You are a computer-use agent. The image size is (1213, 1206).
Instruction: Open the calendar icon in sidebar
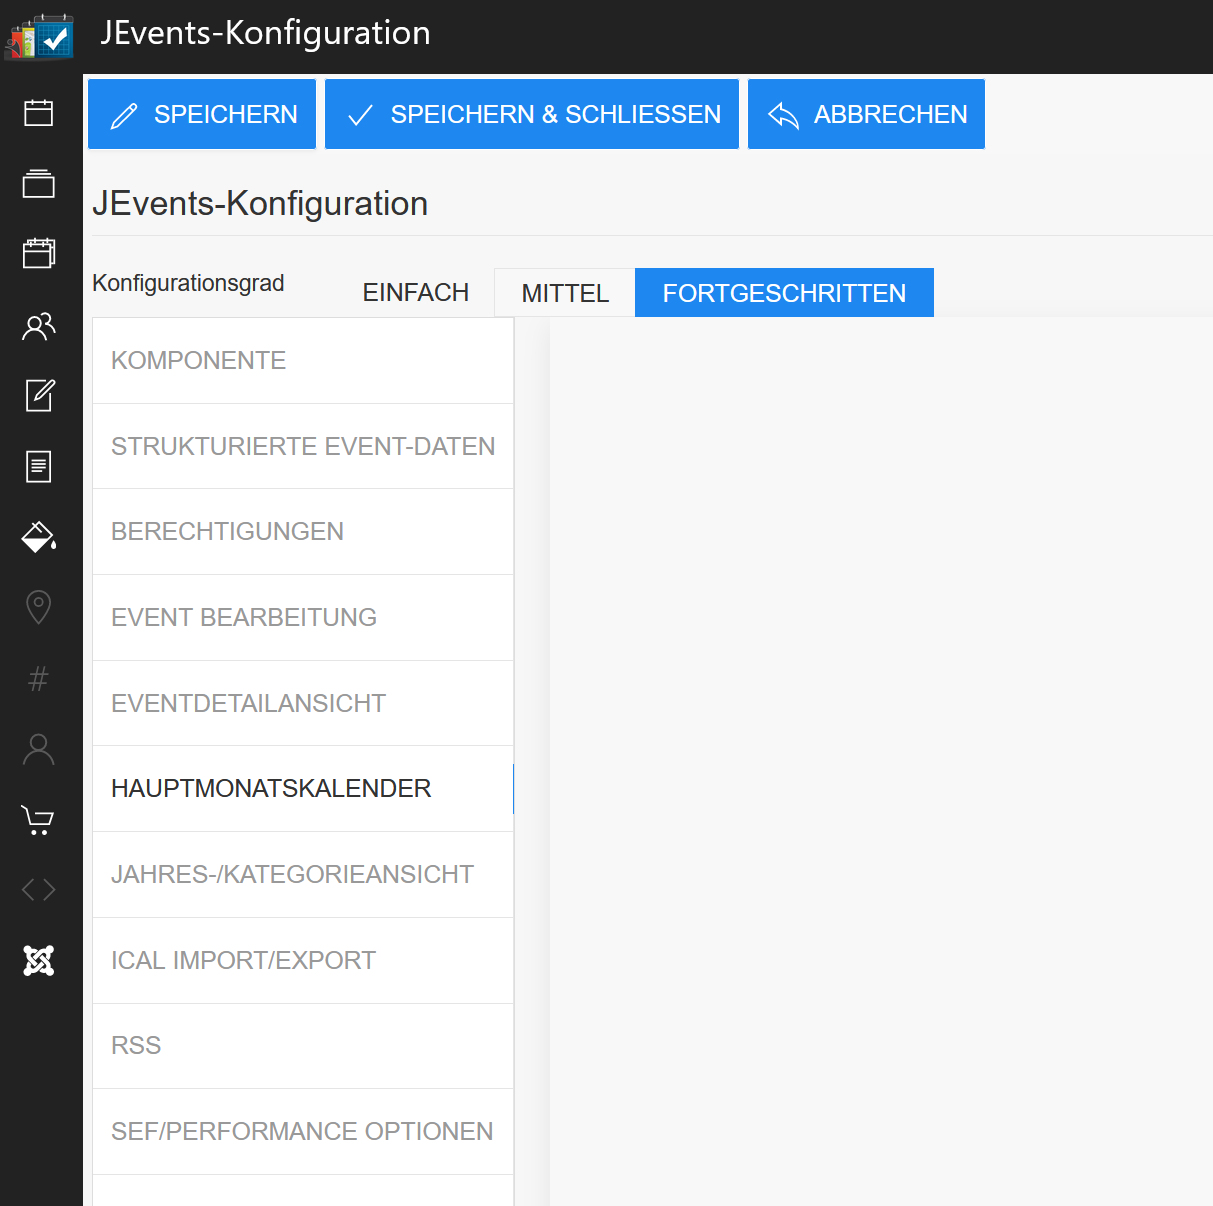point(39,113)
